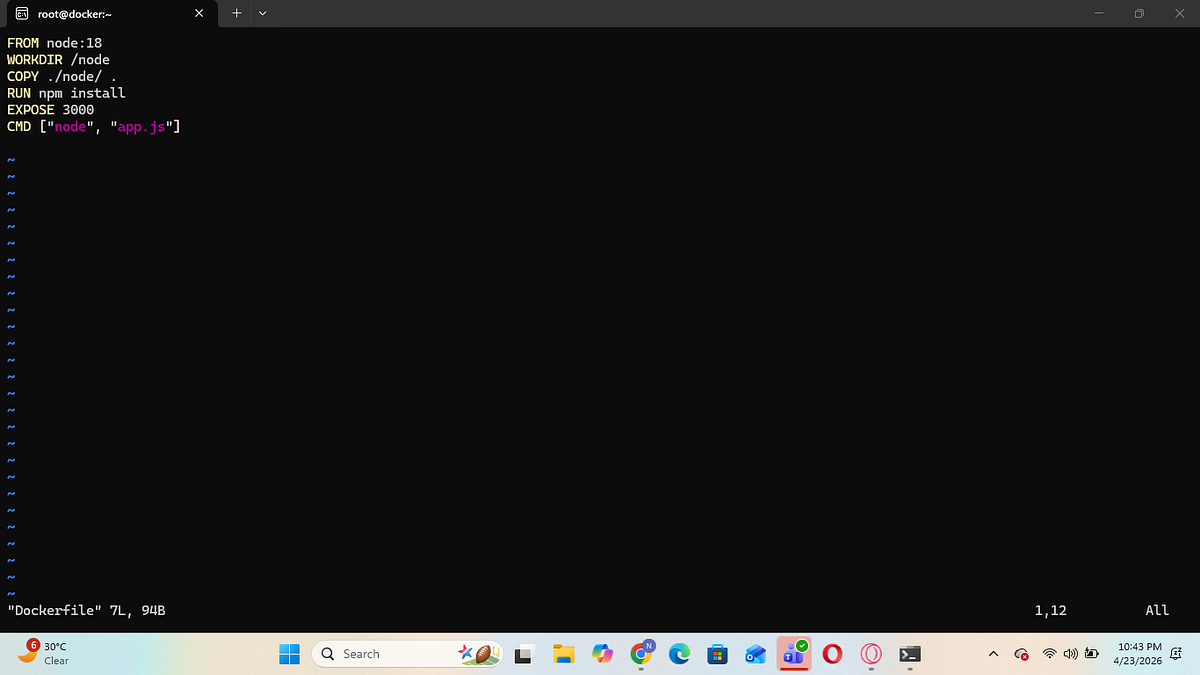
Task: Open the terminal profiles dropdown
Action: tap(262, 14)
